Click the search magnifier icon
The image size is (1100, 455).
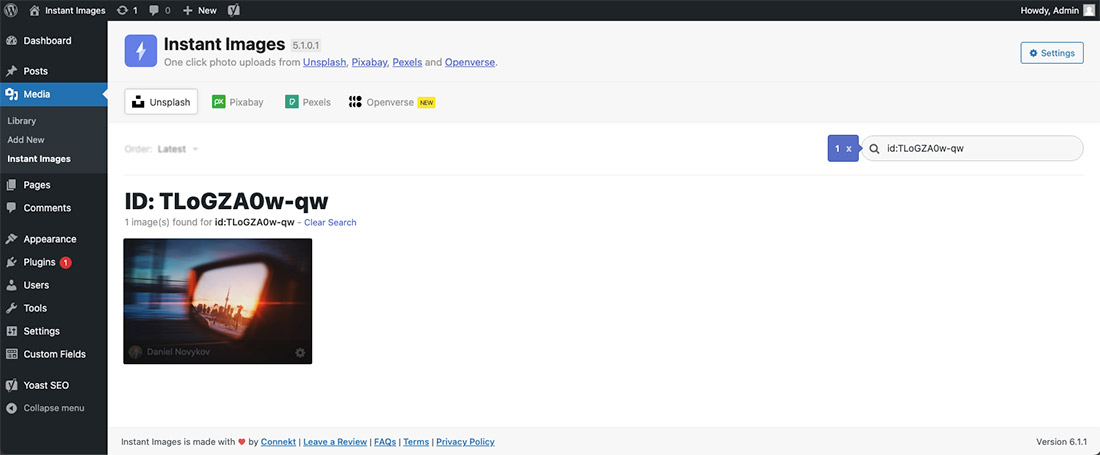874,149
